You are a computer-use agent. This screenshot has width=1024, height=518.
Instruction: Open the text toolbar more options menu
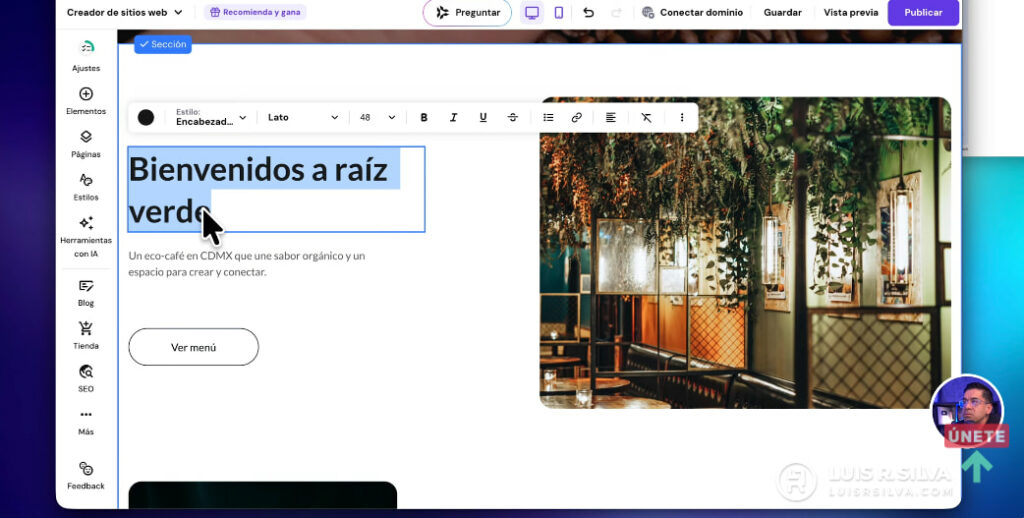tap(682, 118)
